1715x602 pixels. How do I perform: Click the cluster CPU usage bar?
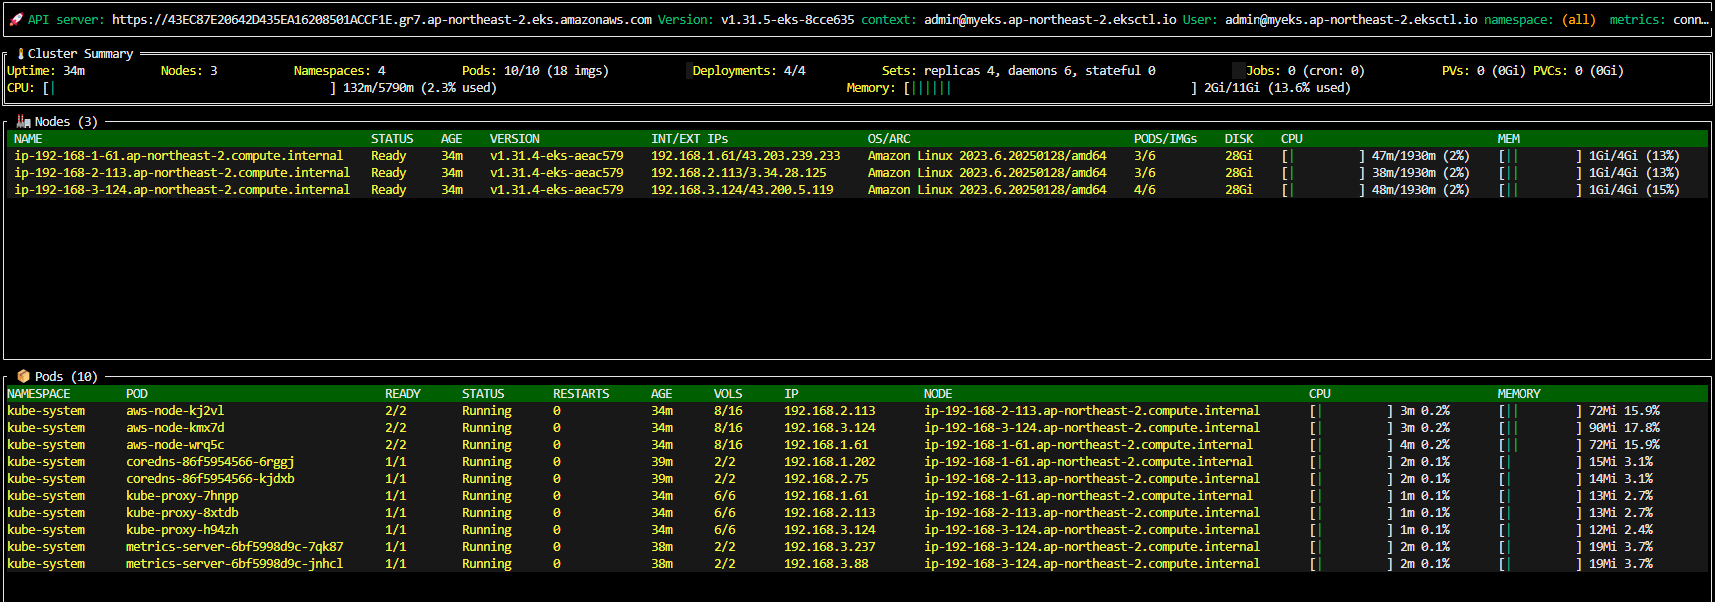click(189, 87)
